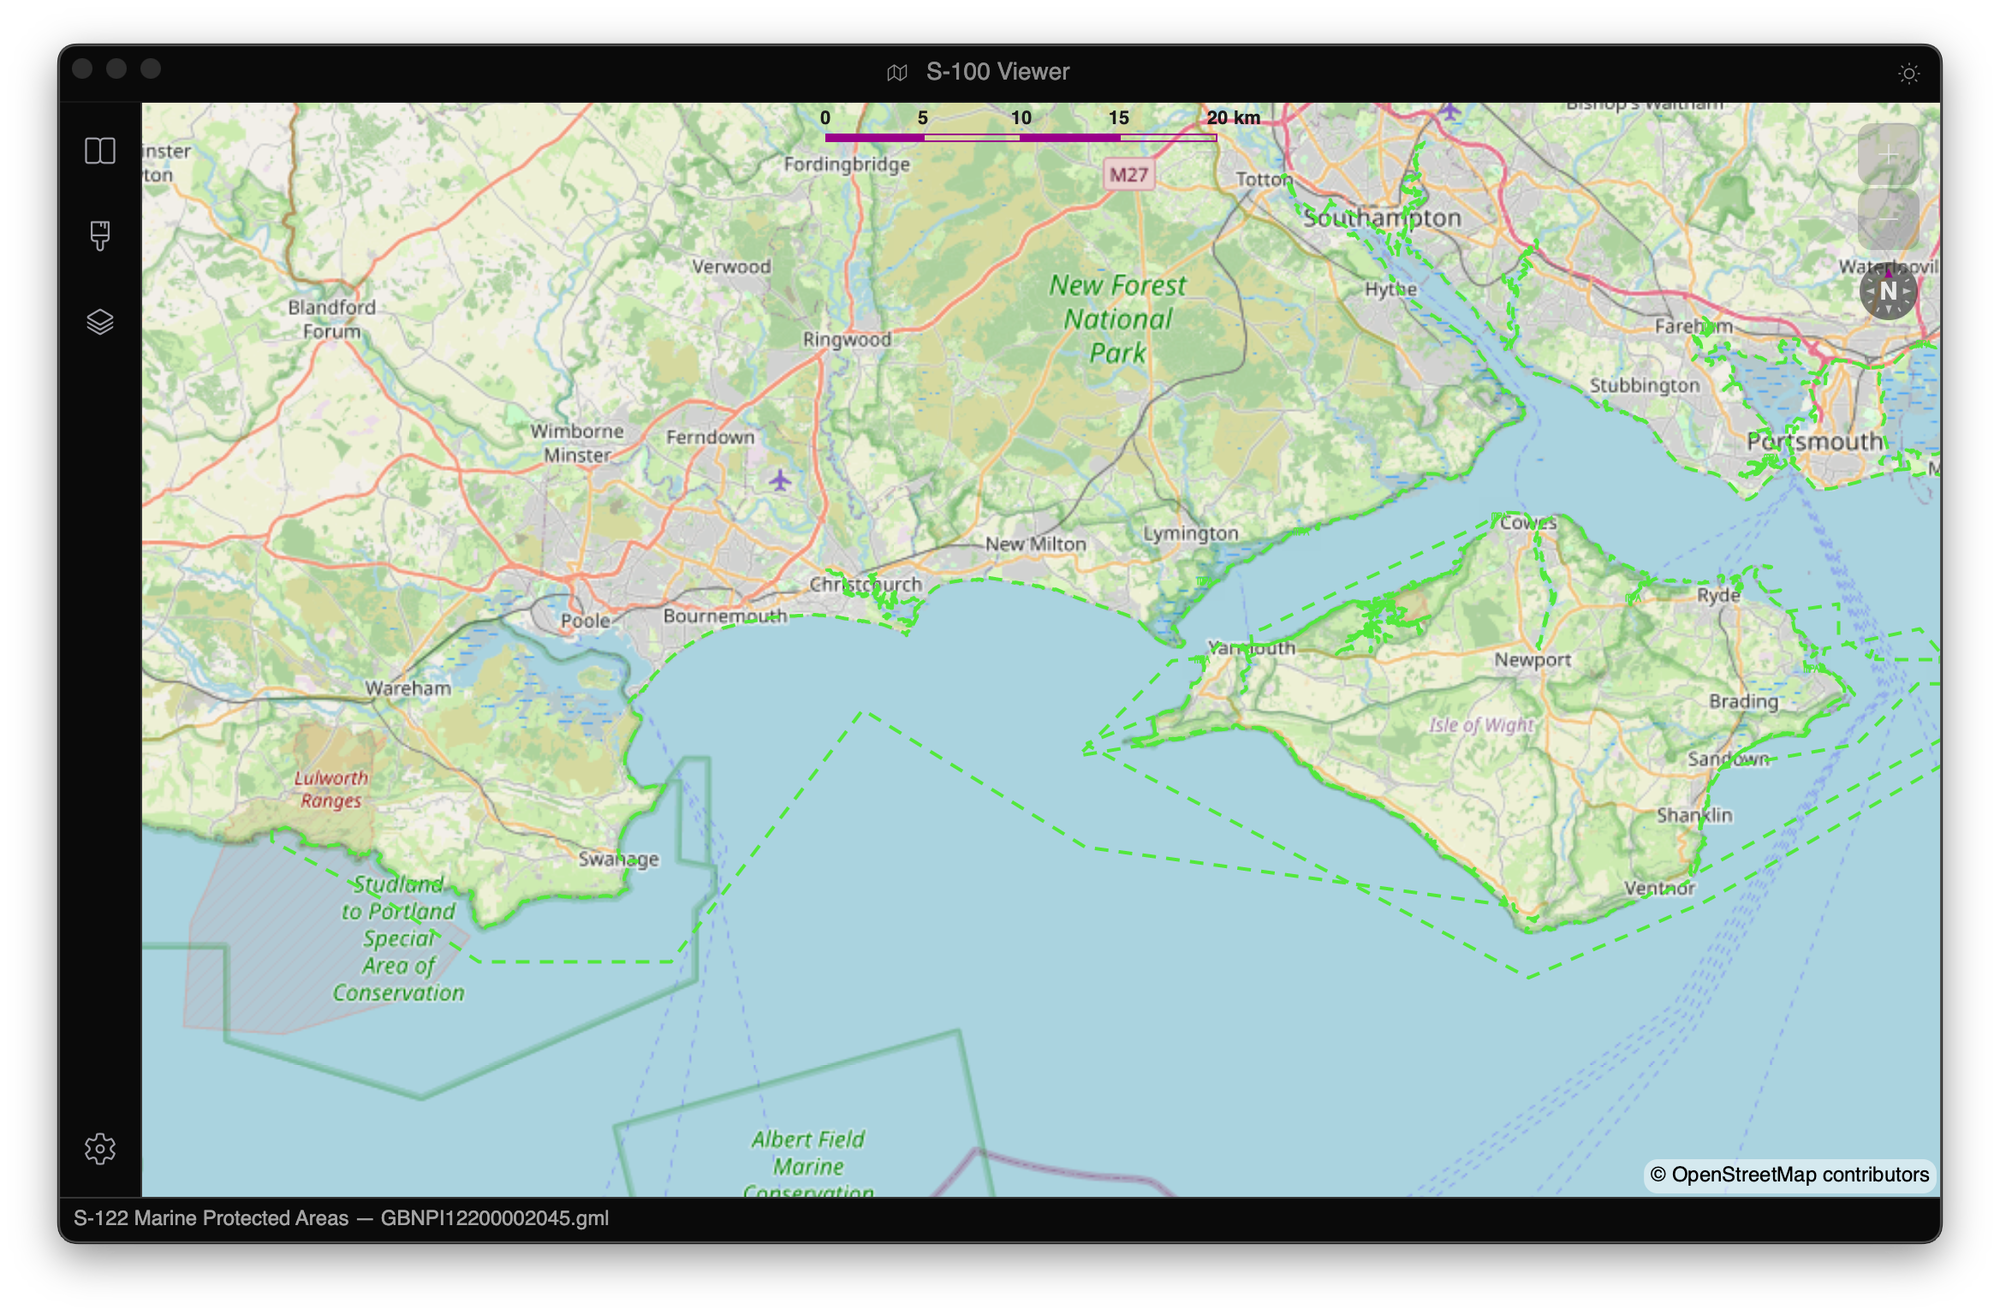Click the Lymington town label
Image resolution: width=2000 pixels, height=1315 pixels.
1190,534
